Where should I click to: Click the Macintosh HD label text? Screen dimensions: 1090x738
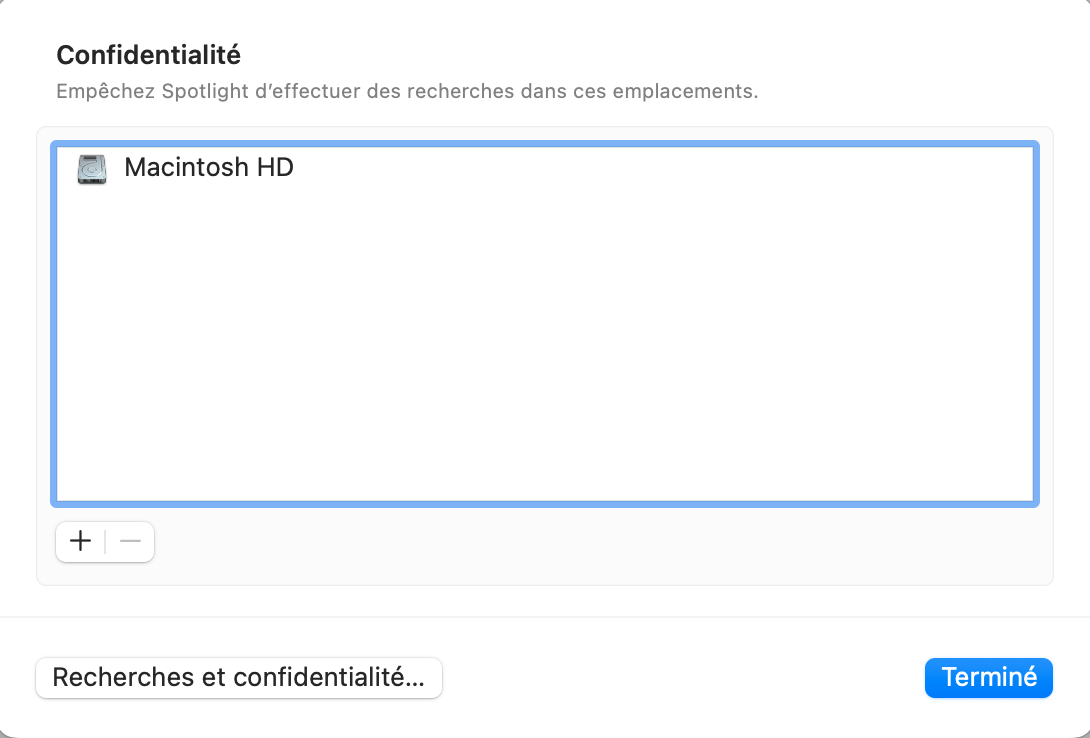(x=207, y=168)
